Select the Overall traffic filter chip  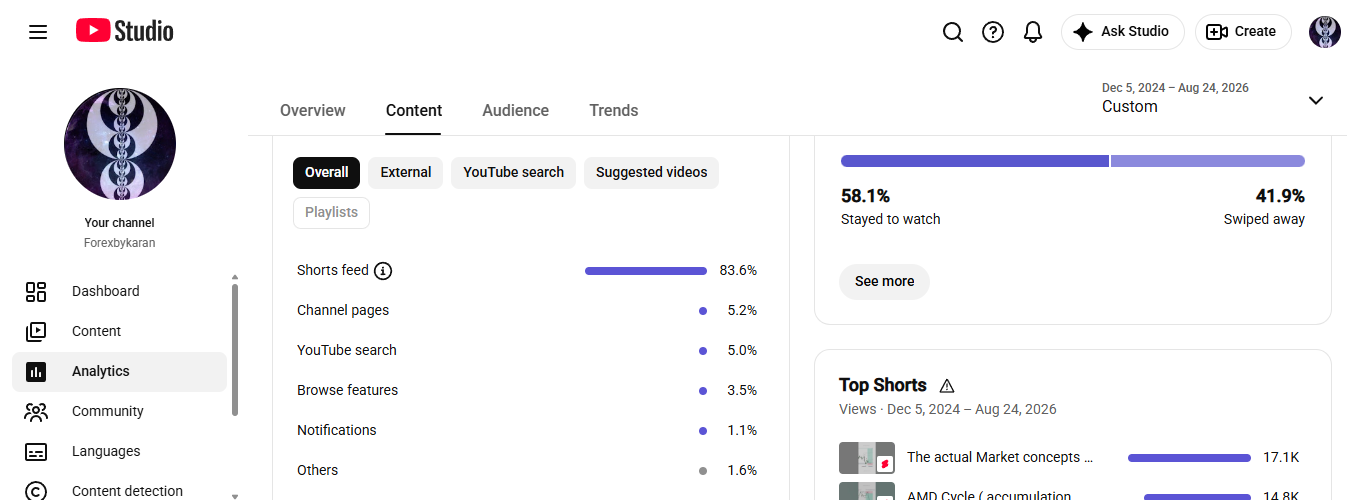point(326,172)
